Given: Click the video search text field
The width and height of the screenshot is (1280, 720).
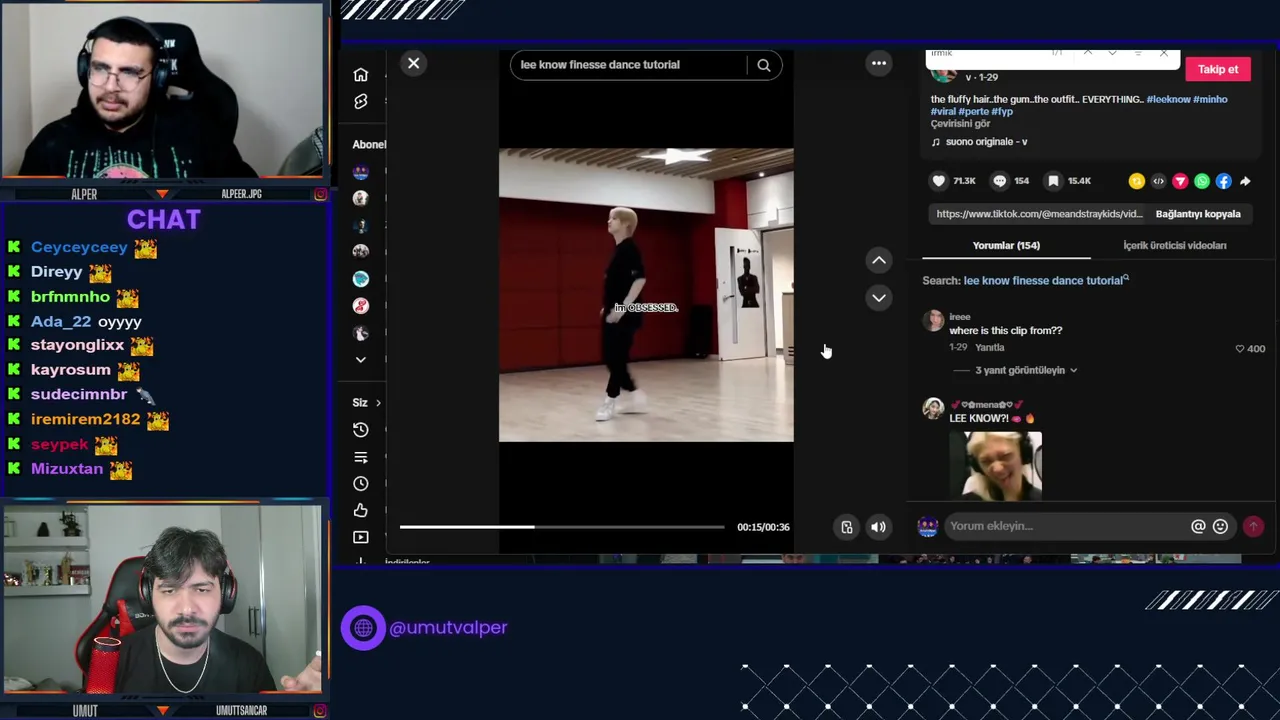Looking at the screenshot, I should tap(628, 65).
